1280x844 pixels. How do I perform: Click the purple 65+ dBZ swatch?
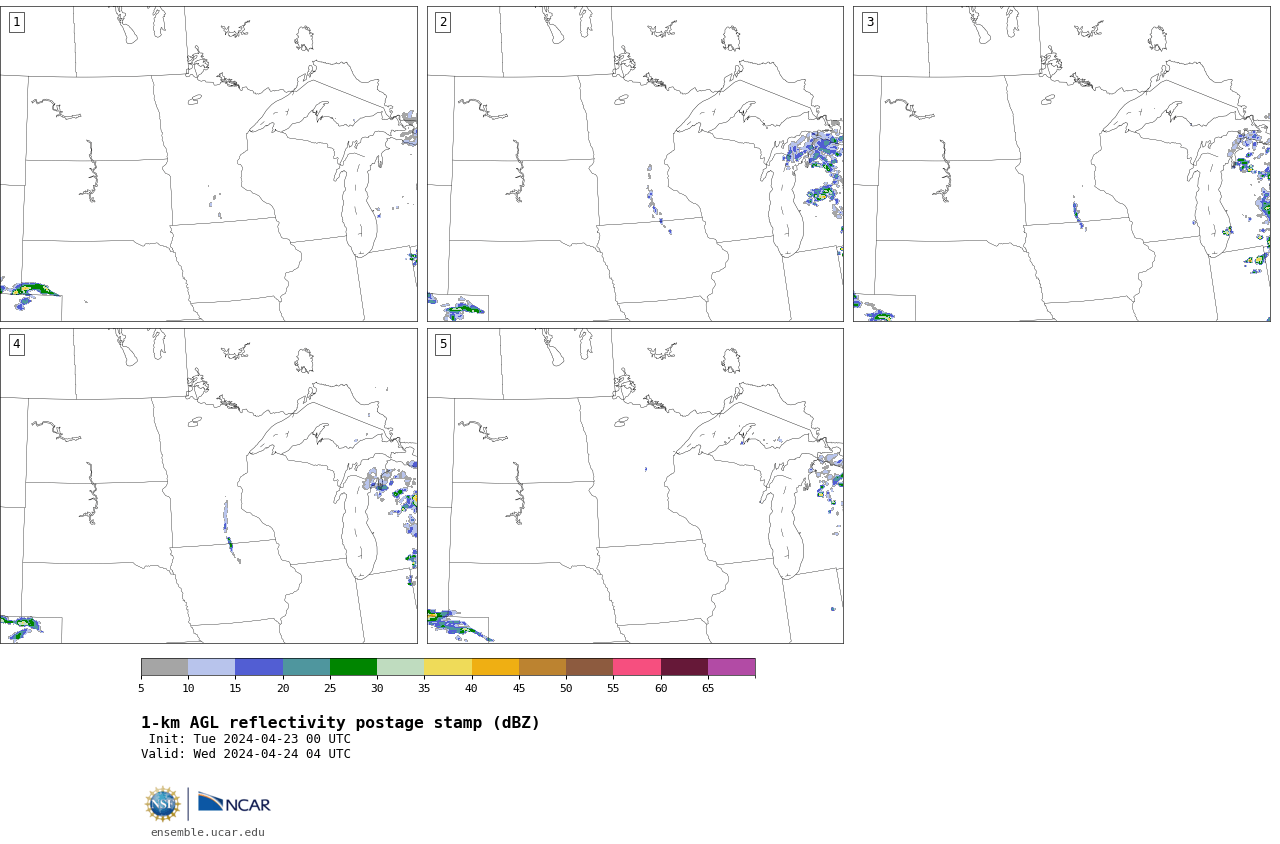(x=731, y=667)
